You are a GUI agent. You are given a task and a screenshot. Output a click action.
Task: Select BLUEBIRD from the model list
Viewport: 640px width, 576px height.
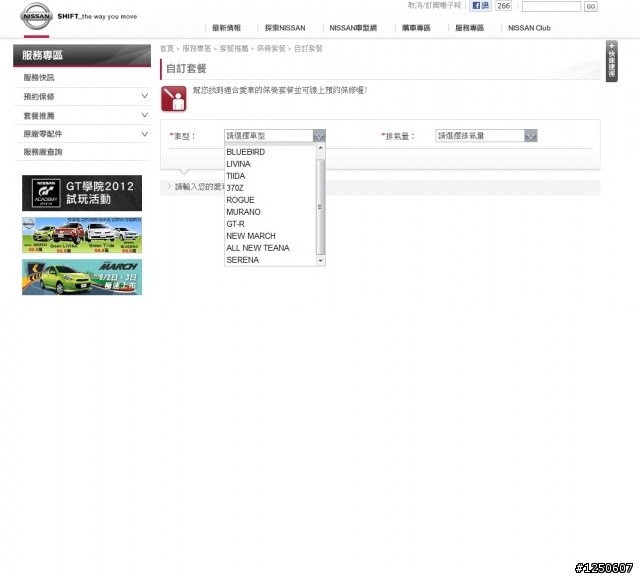[270, 152]
